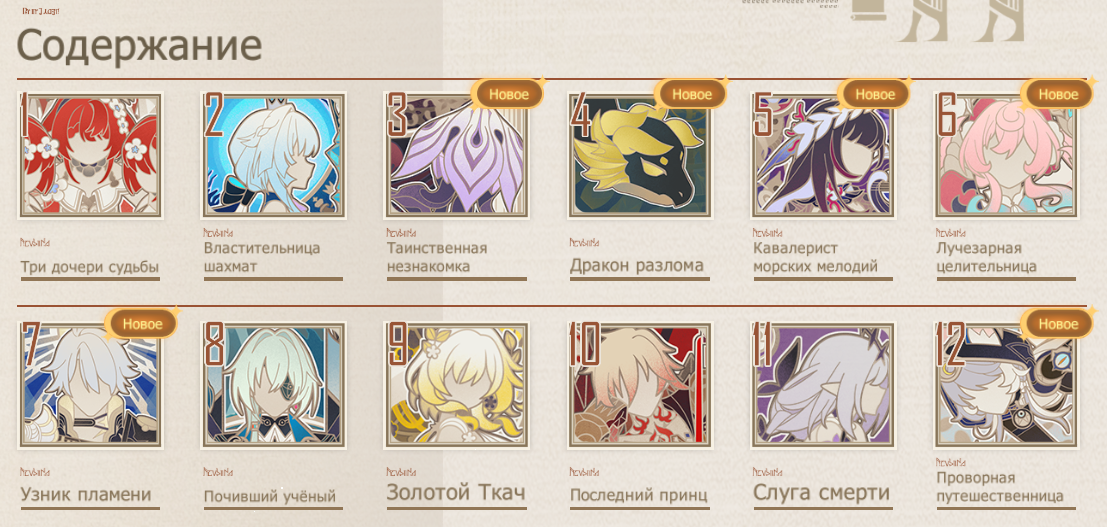Click the blonde Golden Weaver portrait
Viewport: 1107px width, 527px height.
point(457,385)
